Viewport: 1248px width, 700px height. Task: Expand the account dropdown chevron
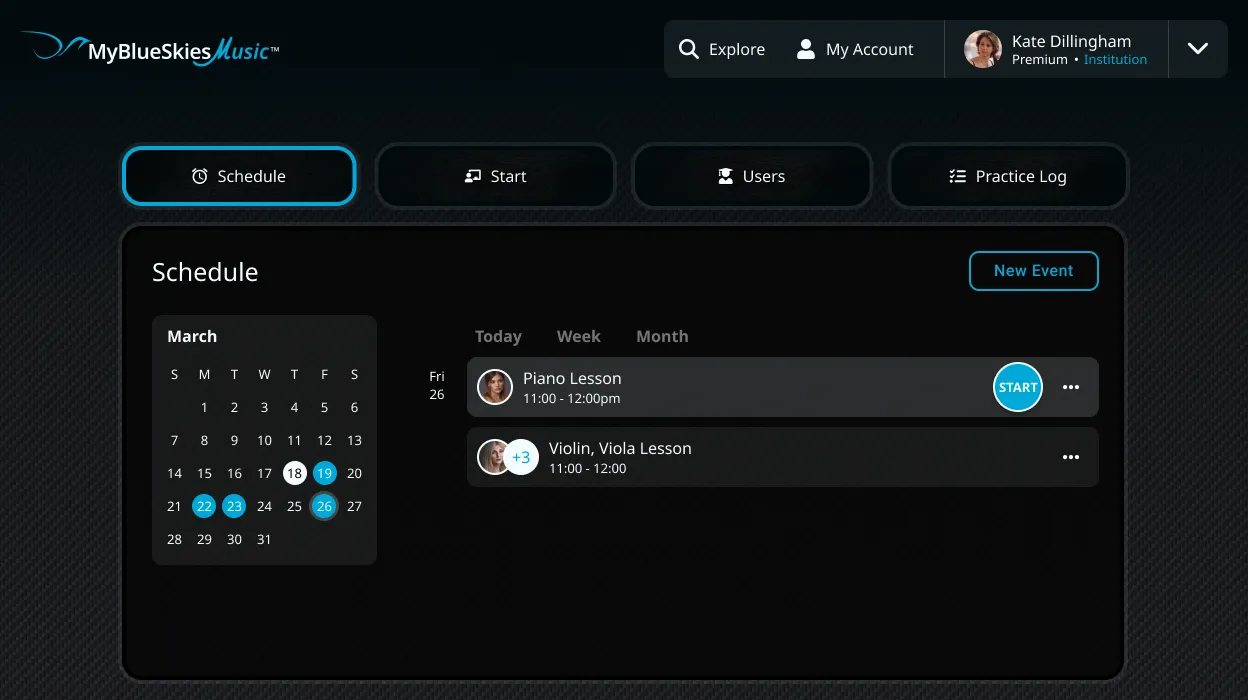pyautogui.click(x=1198, y=48)
